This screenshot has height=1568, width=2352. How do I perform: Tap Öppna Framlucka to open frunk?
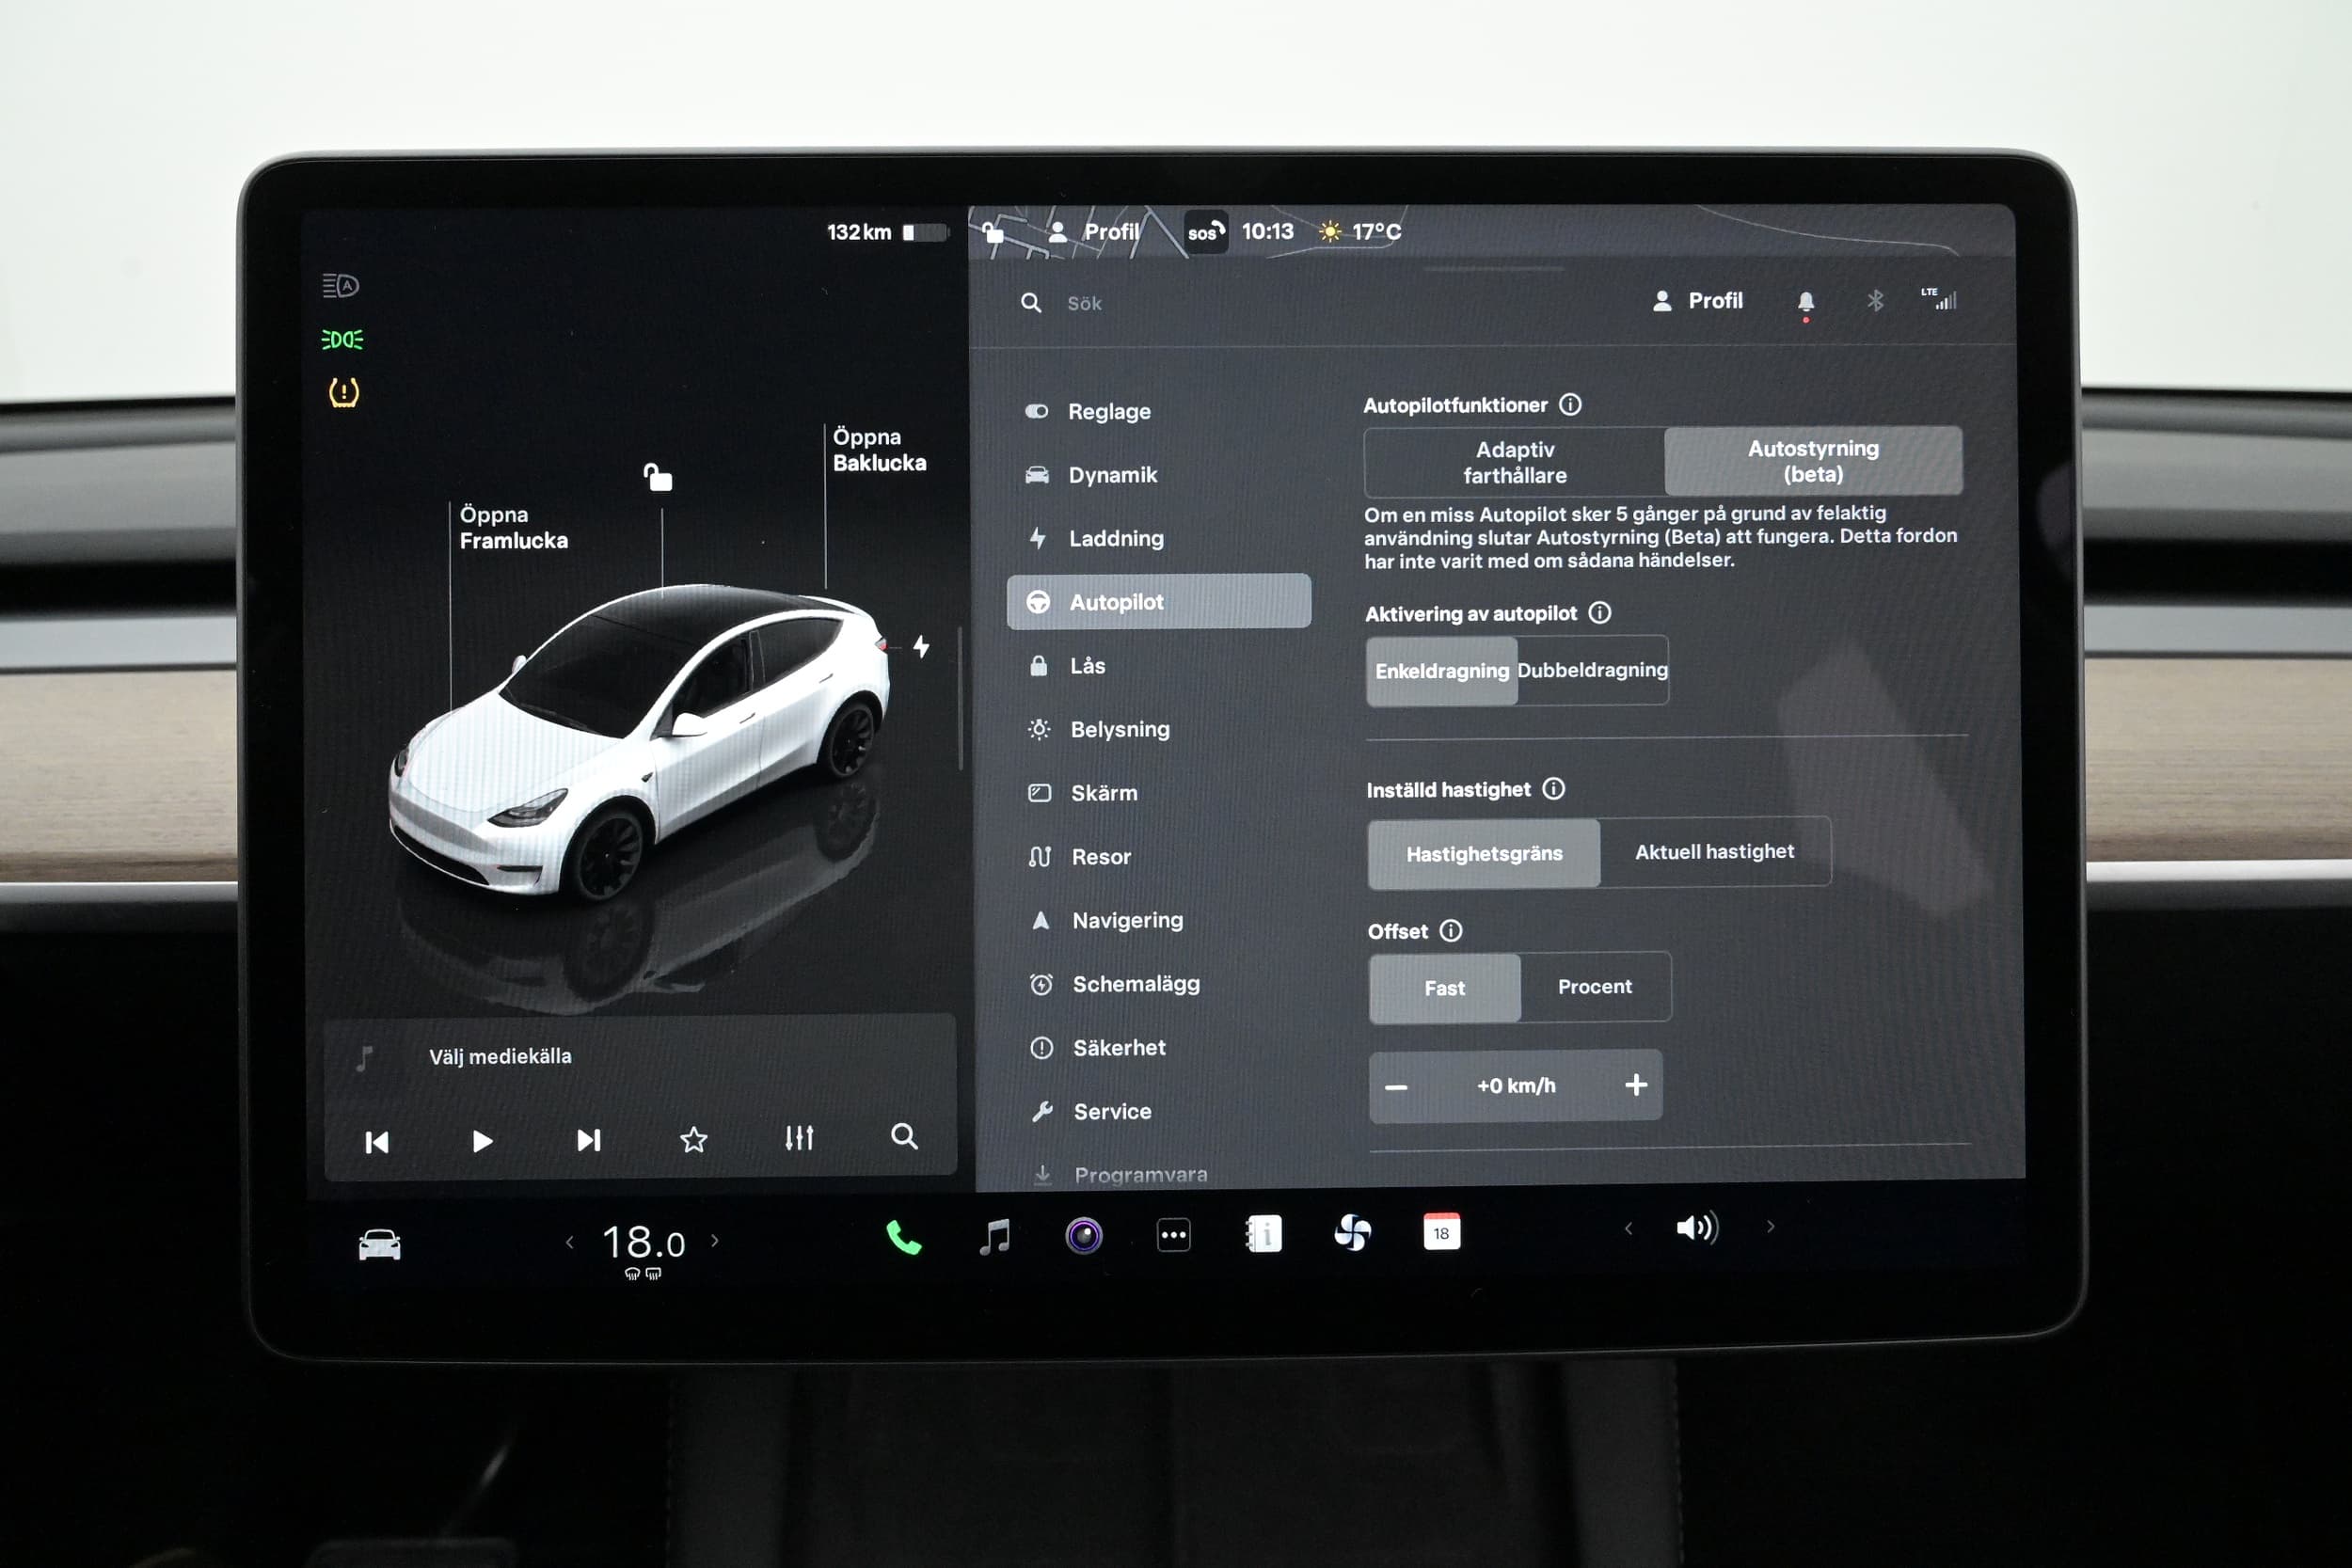click(513, 527)
